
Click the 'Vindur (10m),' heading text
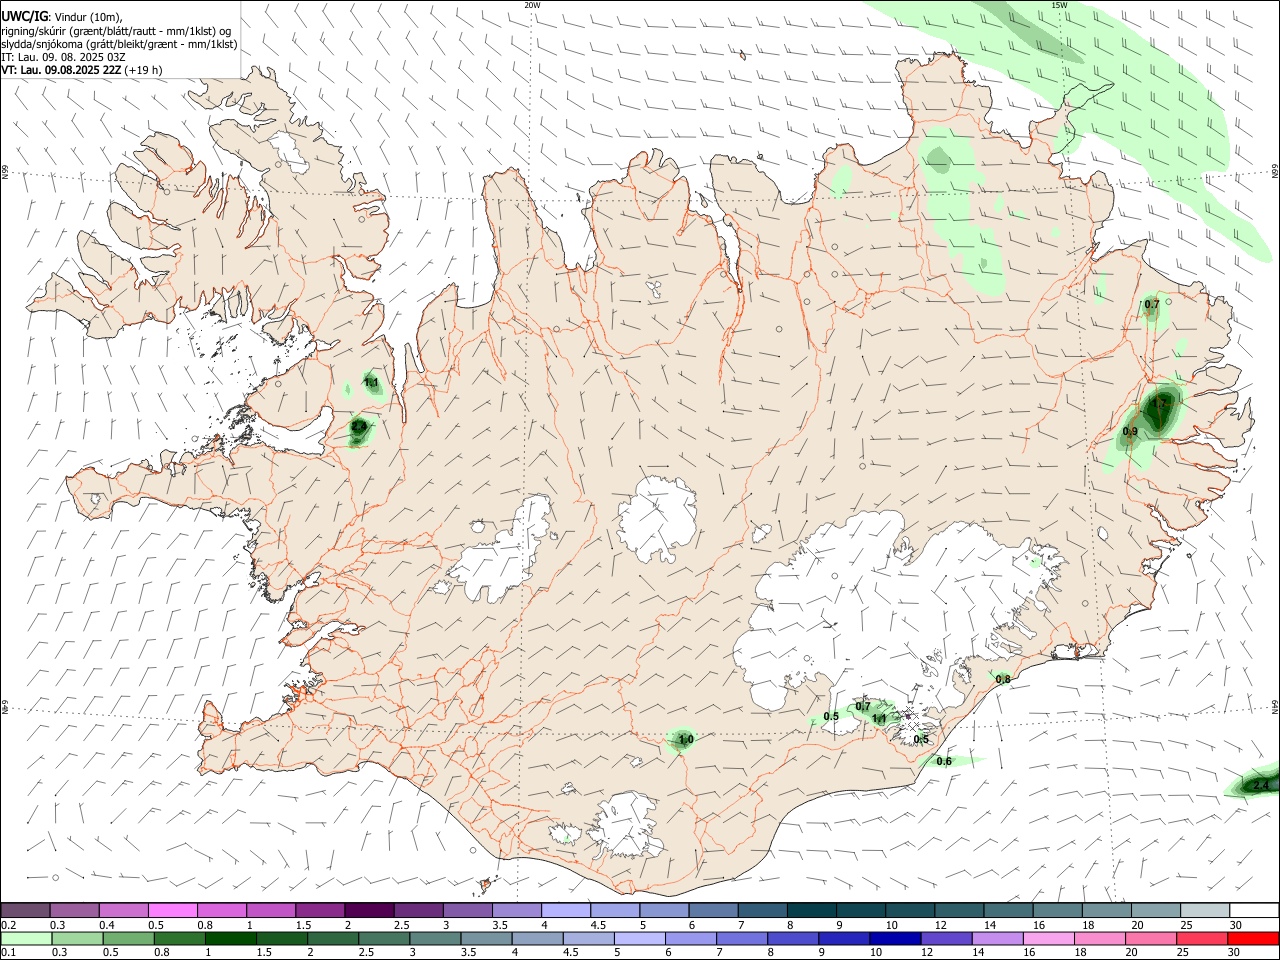pyautogui.click(x=88, y=17)
